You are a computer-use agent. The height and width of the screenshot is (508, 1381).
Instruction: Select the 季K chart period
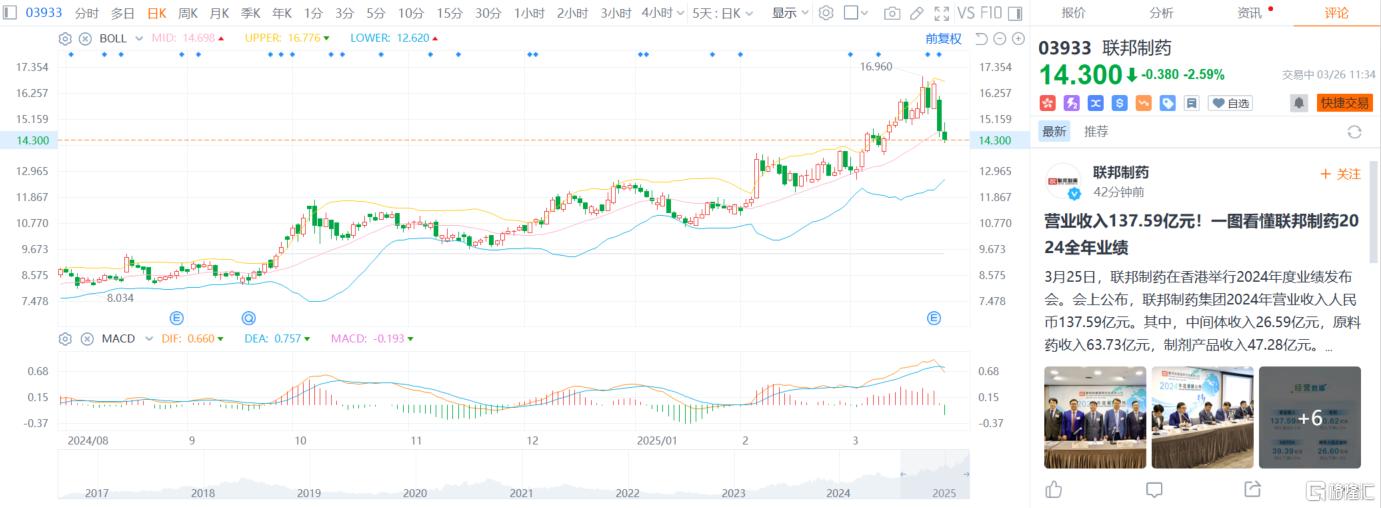coord(250,13)
